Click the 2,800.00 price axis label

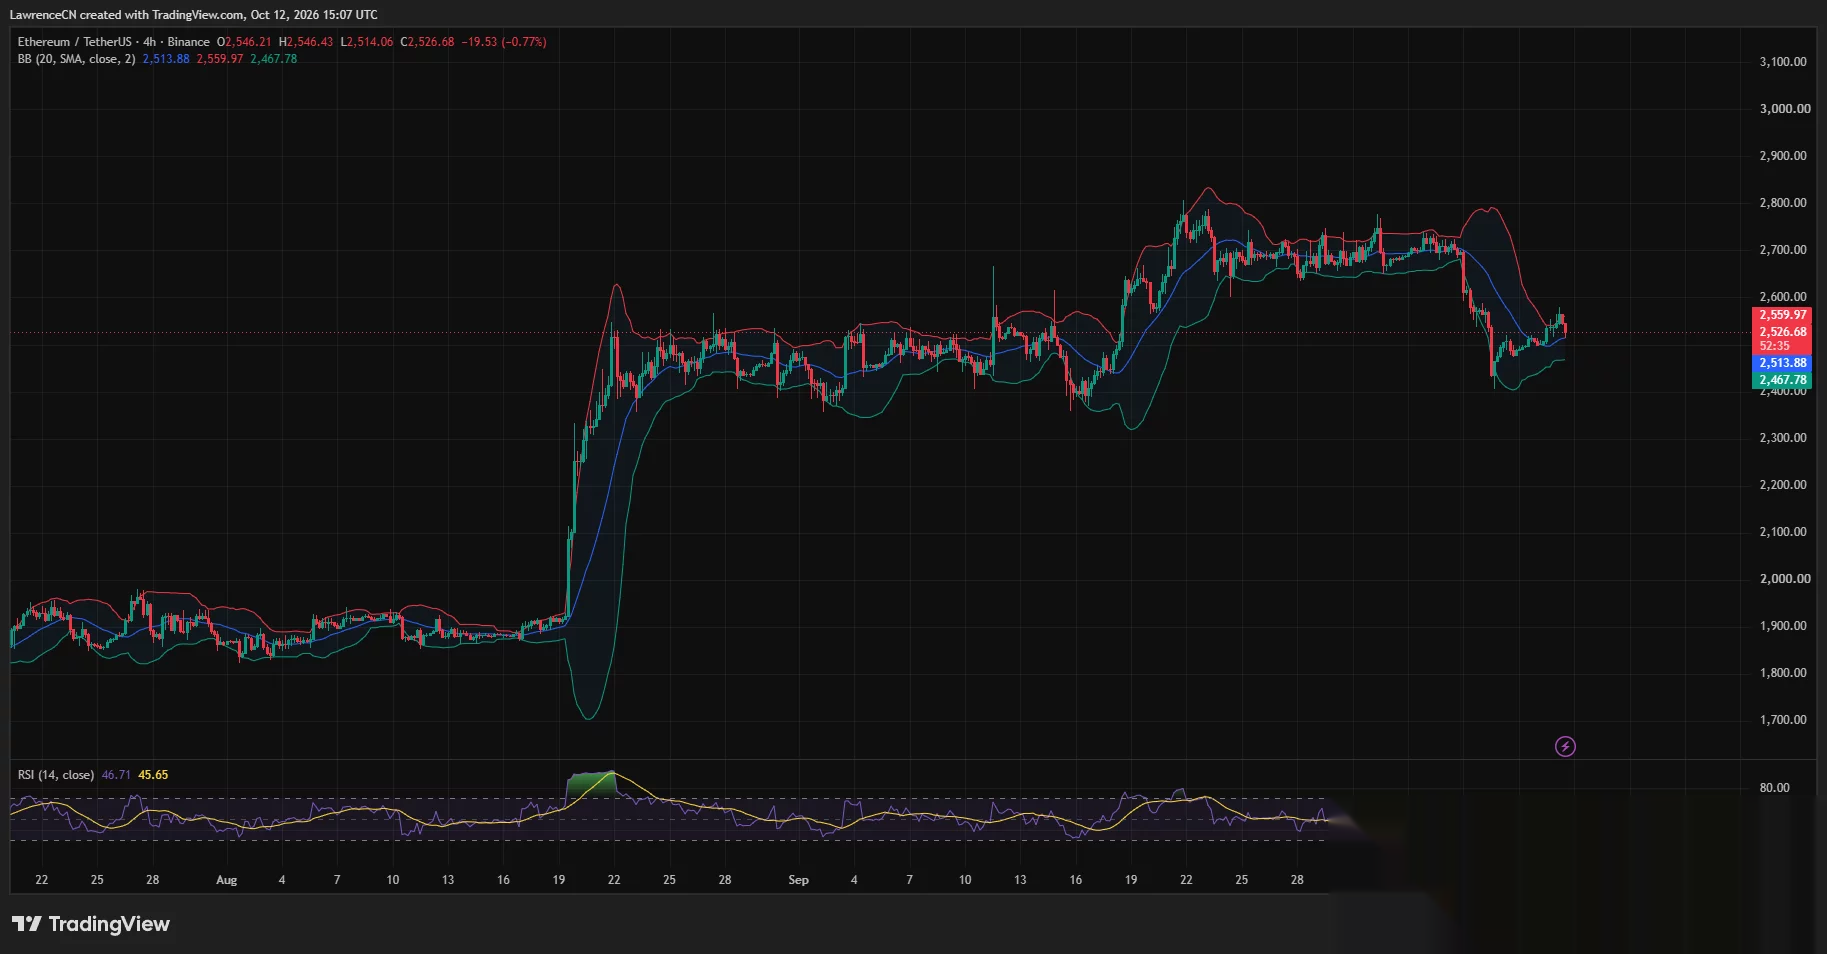(1783, 203)
